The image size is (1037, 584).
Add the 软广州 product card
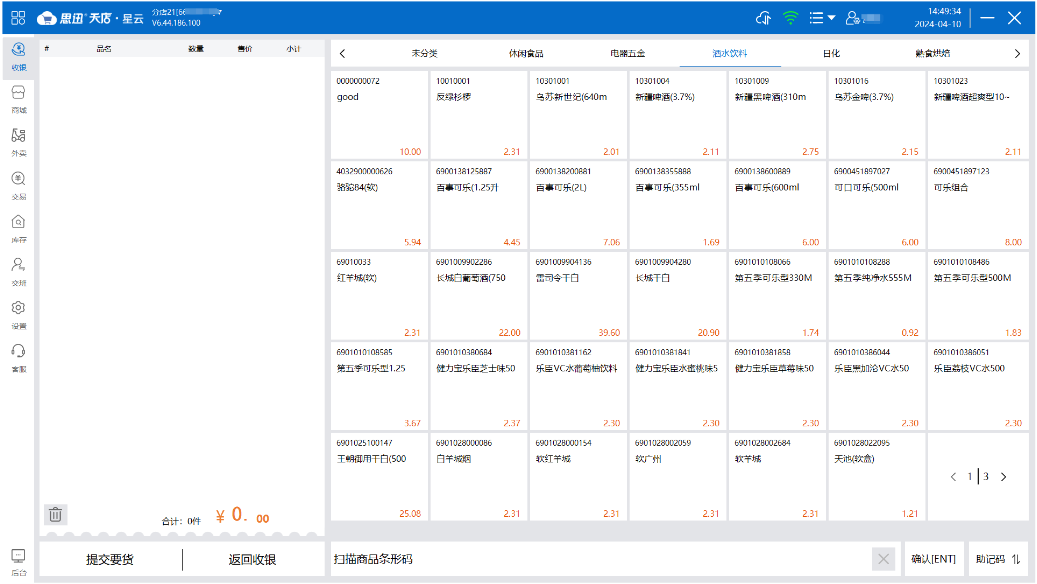point(678,477)
